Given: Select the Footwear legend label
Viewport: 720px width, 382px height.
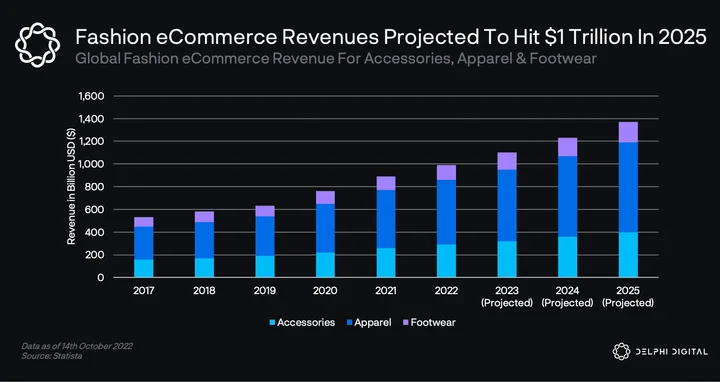Looking at the screenshot, I should tap(433, 322).
